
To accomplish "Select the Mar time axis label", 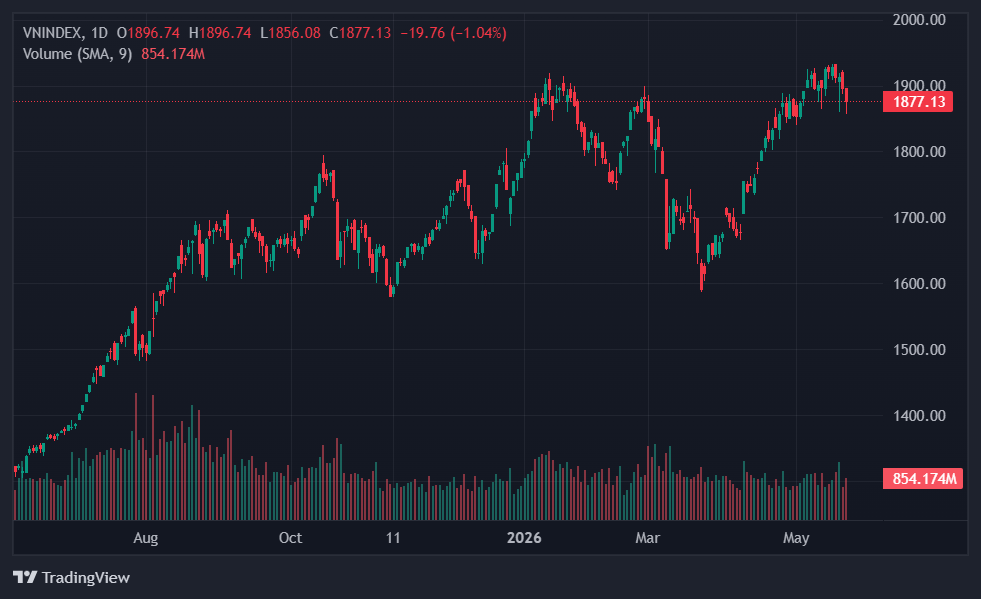I will point(648,538).
